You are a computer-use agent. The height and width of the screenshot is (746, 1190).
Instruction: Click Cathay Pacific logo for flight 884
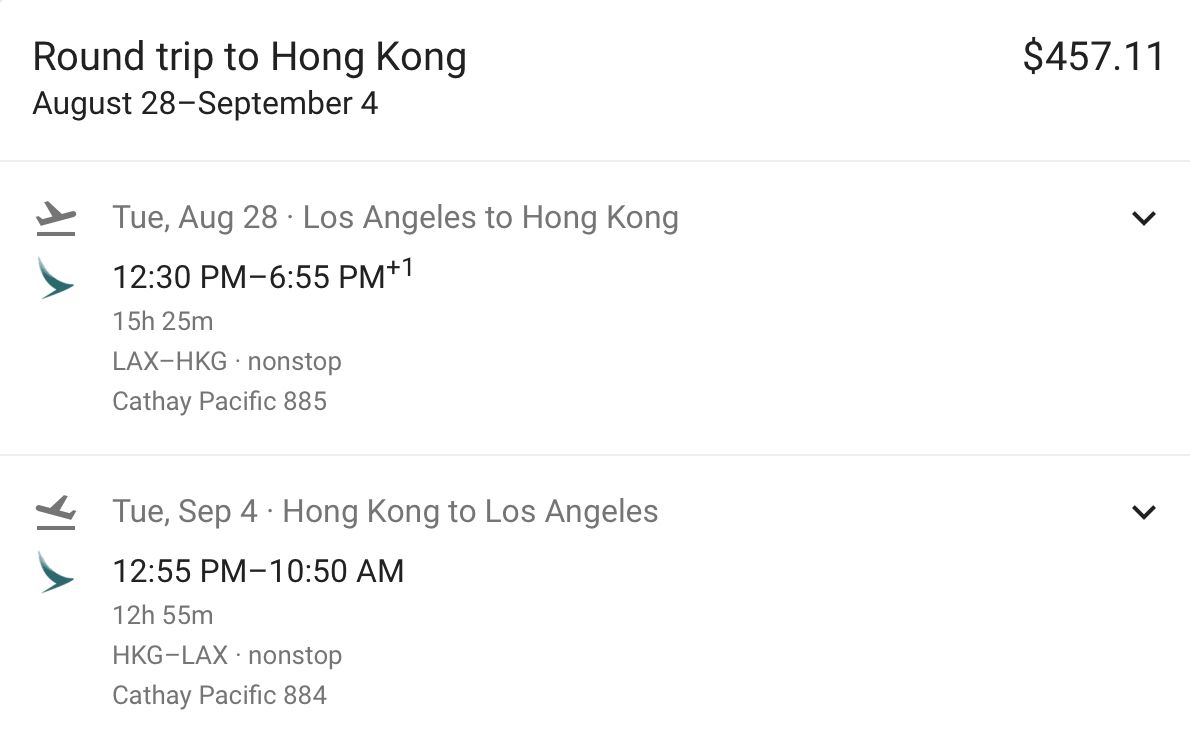pyautogui.click(x=55, y=572)
